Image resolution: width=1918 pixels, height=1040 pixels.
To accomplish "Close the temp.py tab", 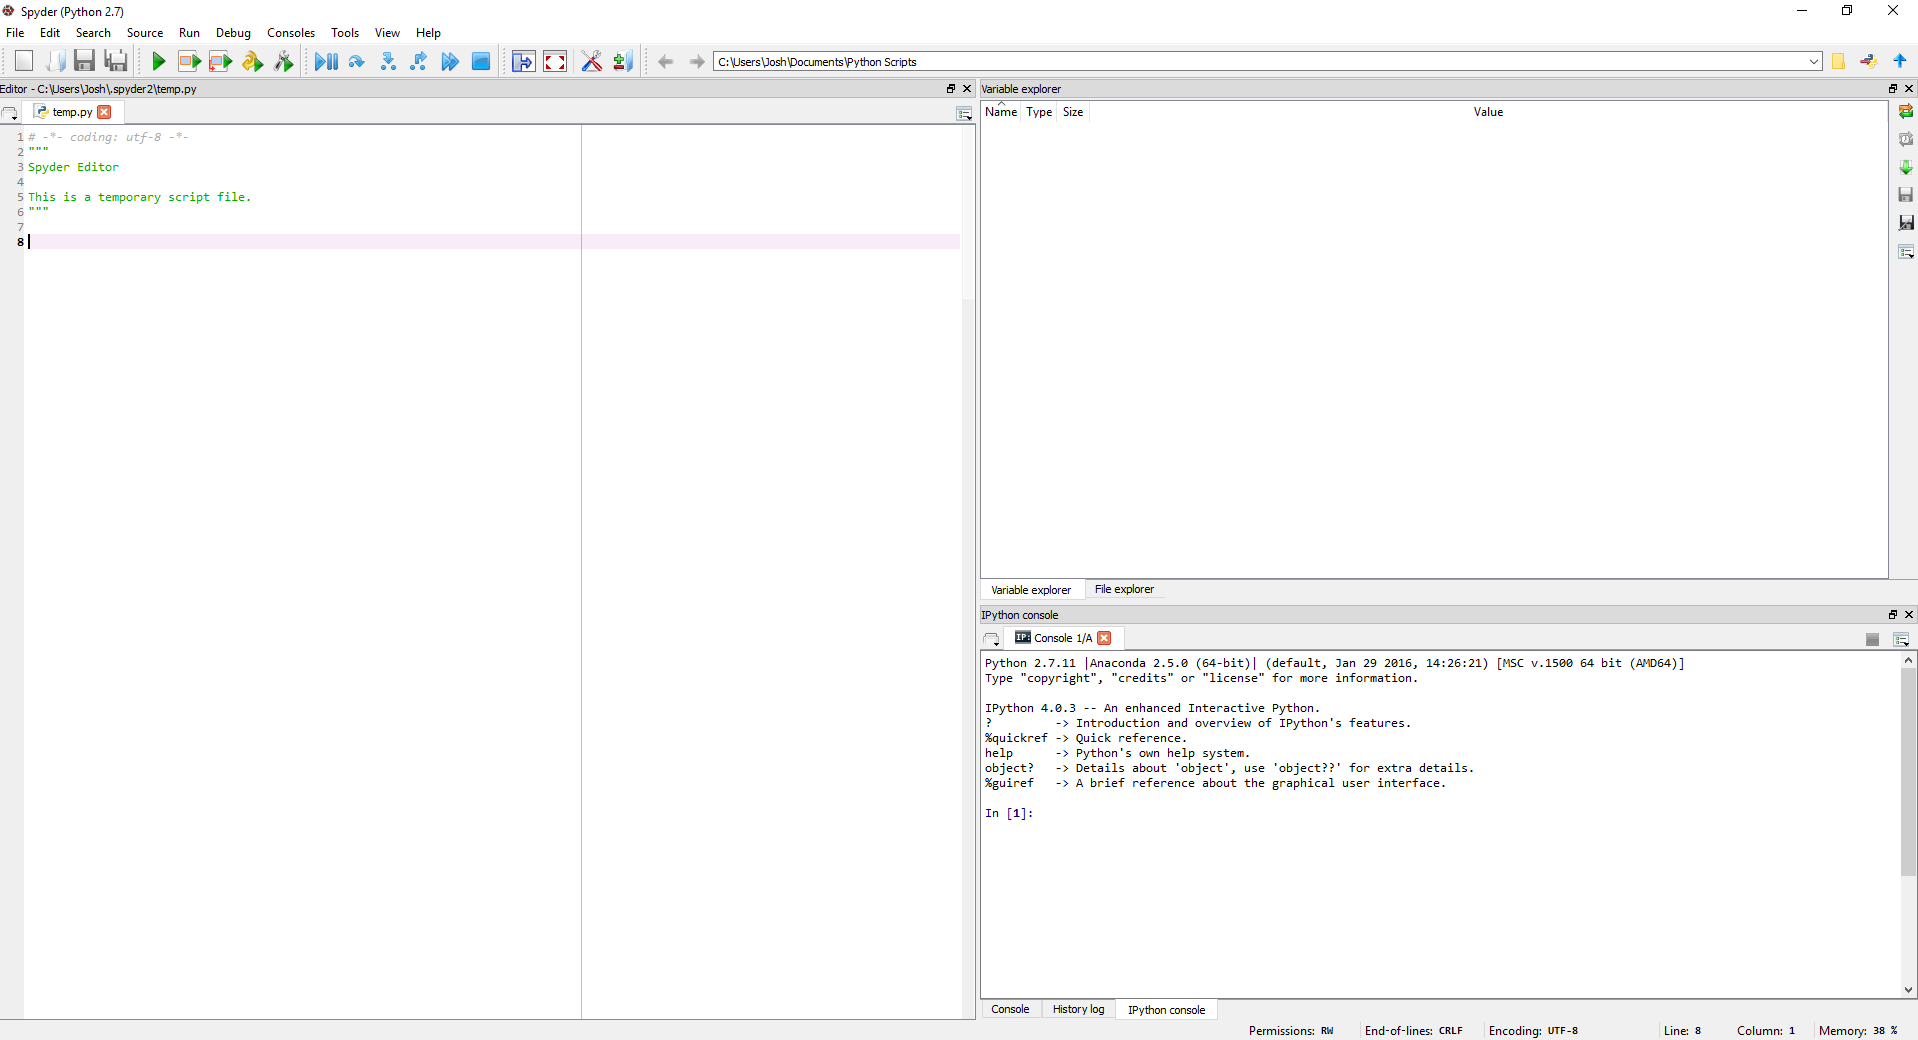I will click(104, 112).
